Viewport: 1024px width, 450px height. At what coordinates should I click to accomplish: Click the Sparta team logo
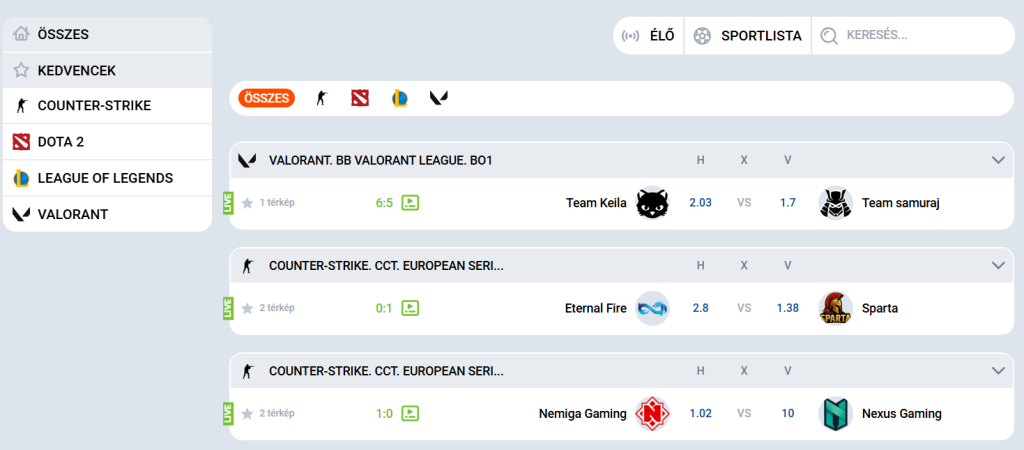835,308
